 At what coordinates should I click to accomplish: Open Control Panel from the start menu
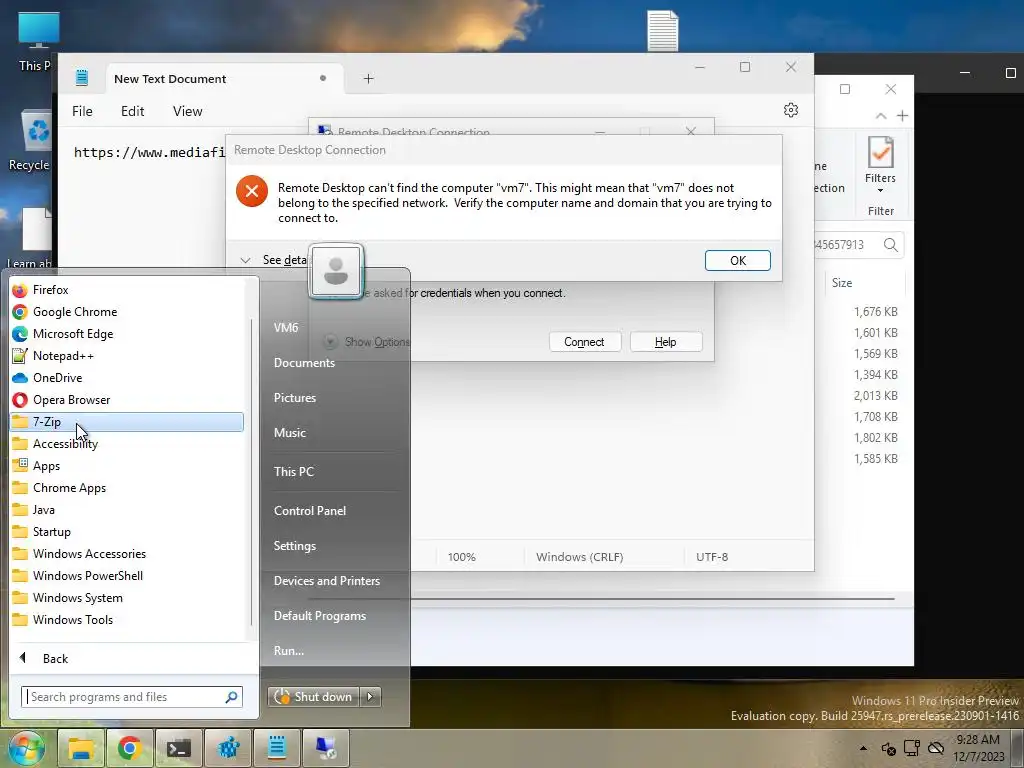click(310, 511)
